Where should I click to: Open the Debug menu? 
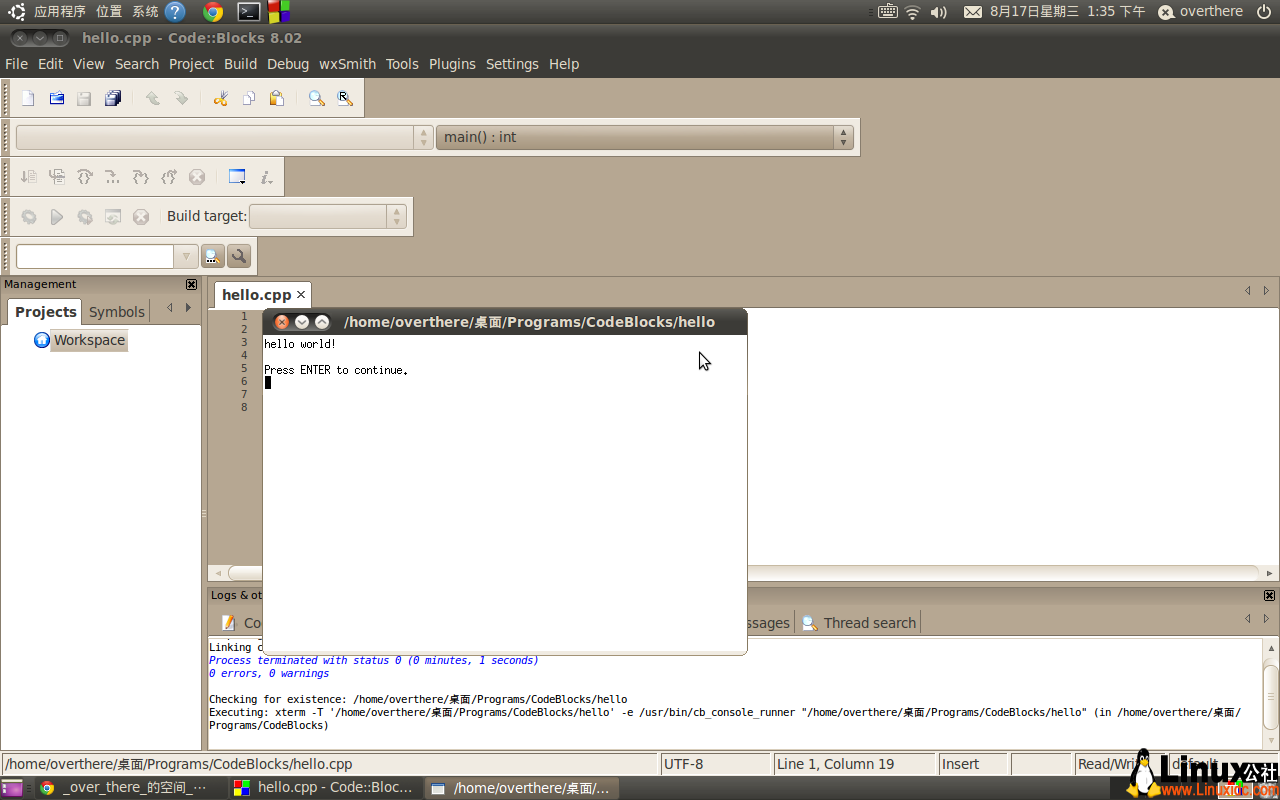288,63
